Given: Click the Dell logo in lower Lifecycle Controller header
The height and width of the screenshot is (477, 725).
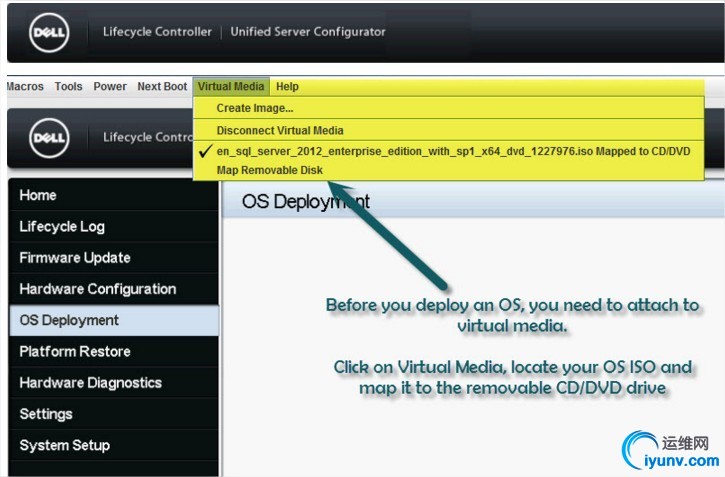Looking at the screenshot, I should [x=49, y=138].
